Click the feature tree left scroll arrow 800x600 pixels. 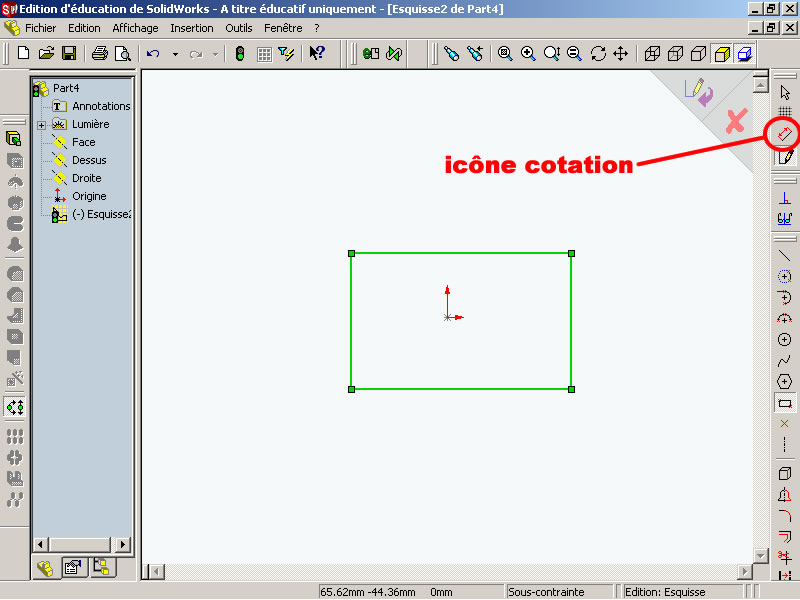click(x=41, y=544)
